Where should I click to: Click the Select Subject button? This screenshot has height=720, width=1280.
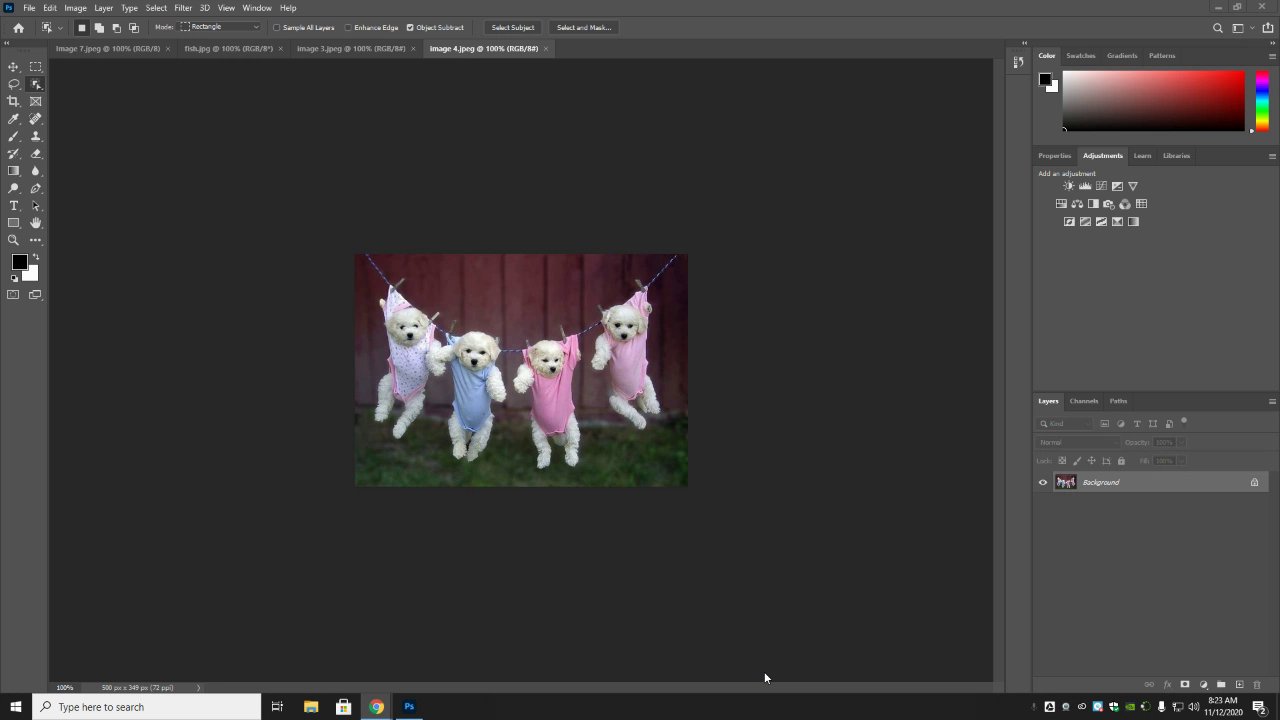(513, 28)
